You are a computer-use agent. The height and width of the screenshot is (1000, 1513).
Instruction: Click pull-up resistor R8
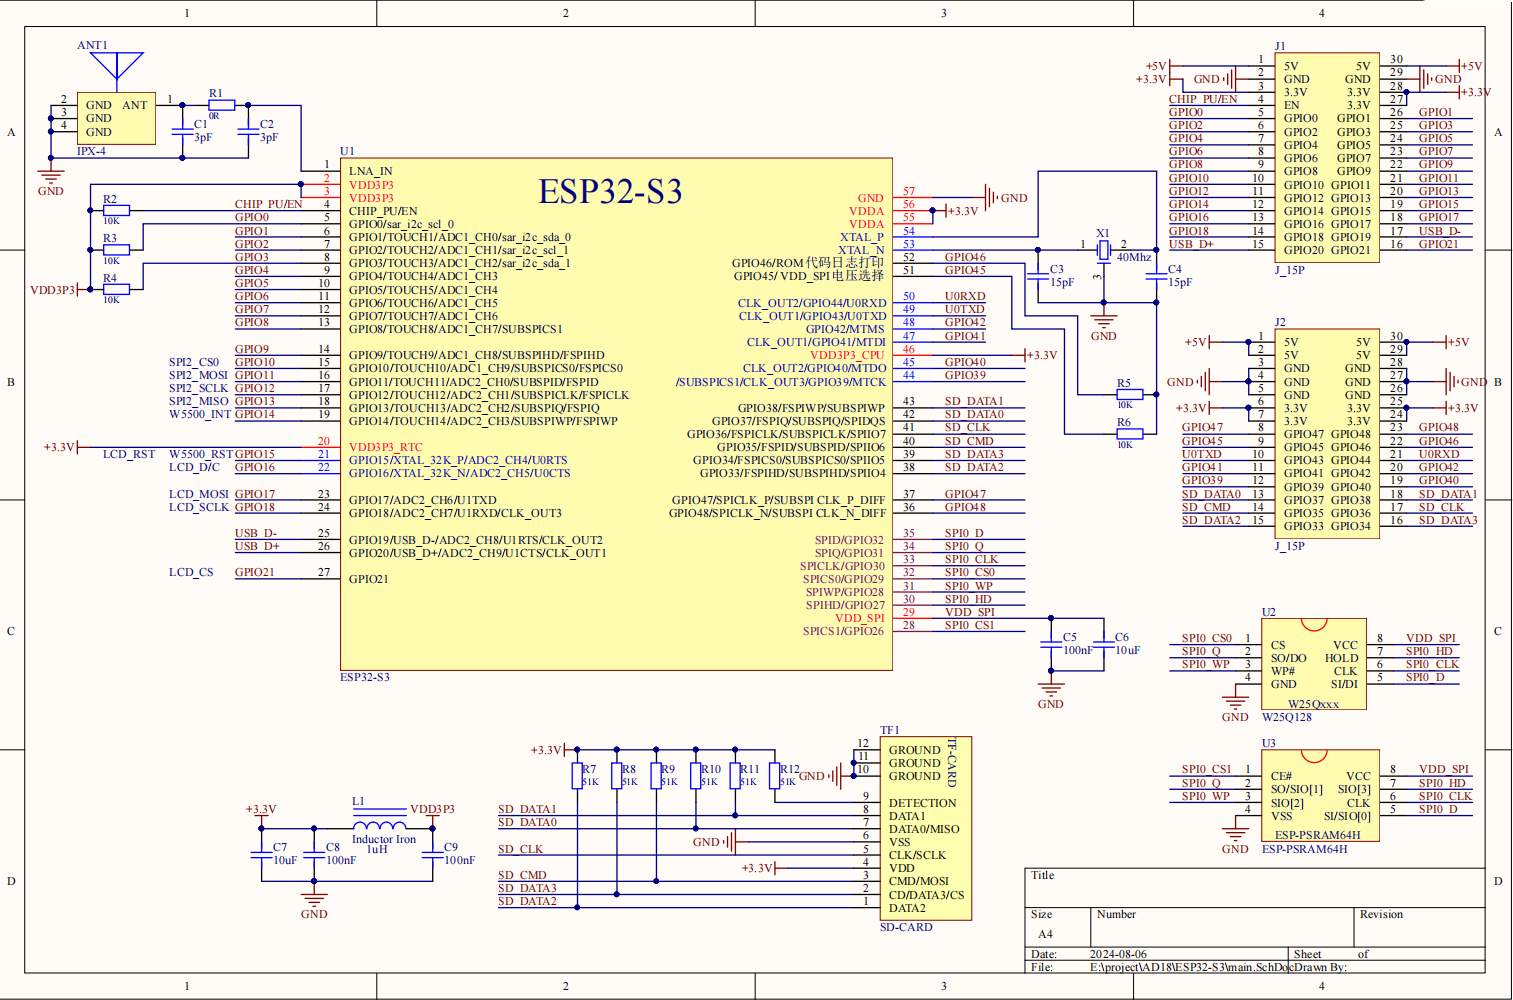pos(617,776)
